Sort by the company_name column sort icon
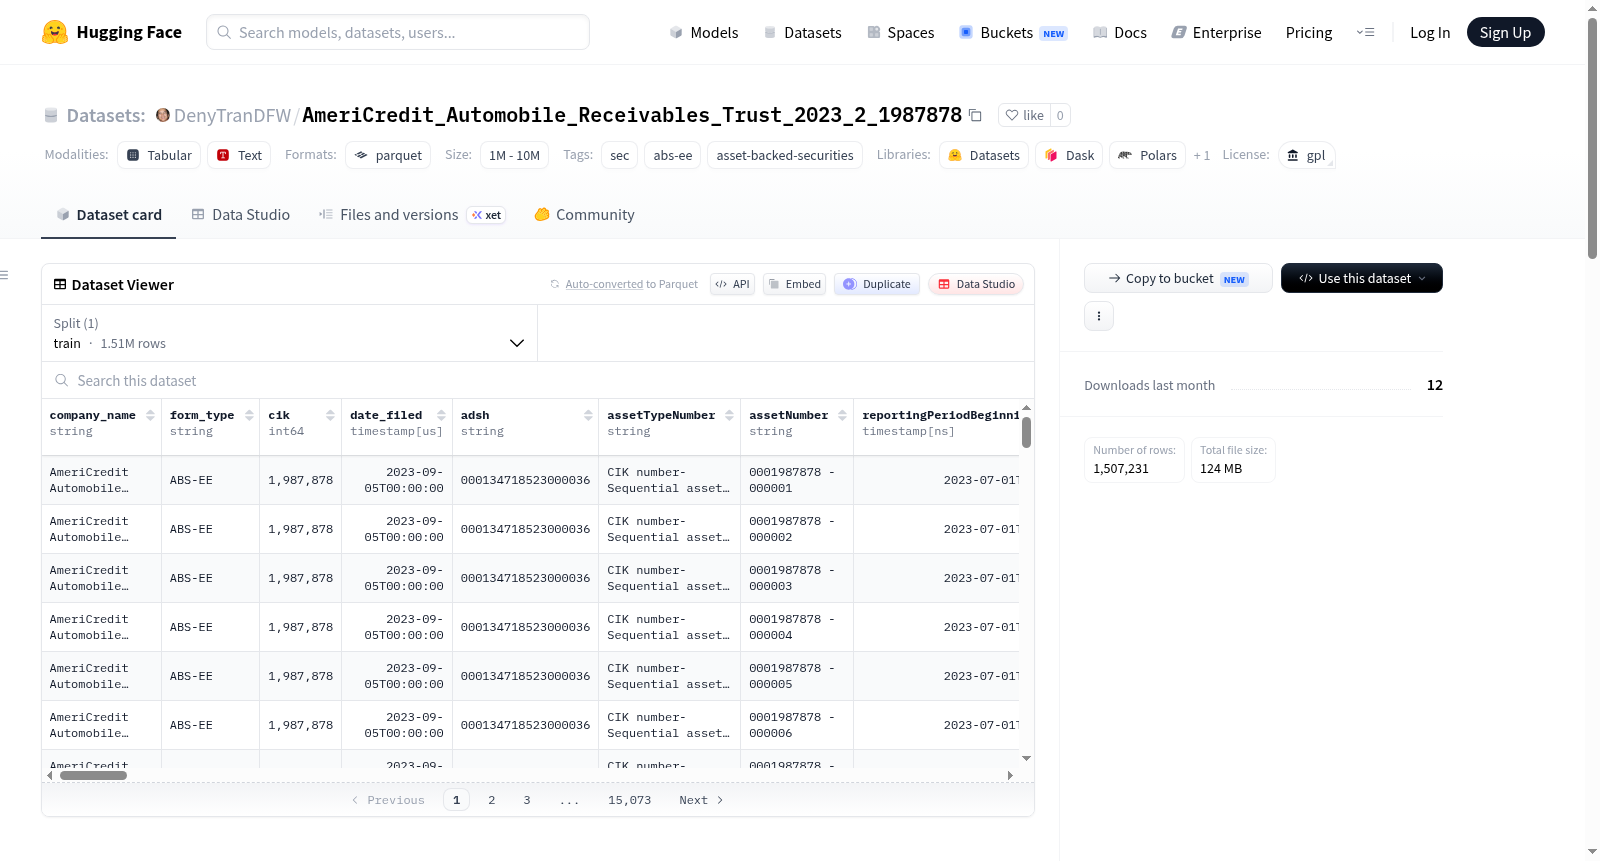Screen dimensions: 1600x861 click(x=150, y=415)
